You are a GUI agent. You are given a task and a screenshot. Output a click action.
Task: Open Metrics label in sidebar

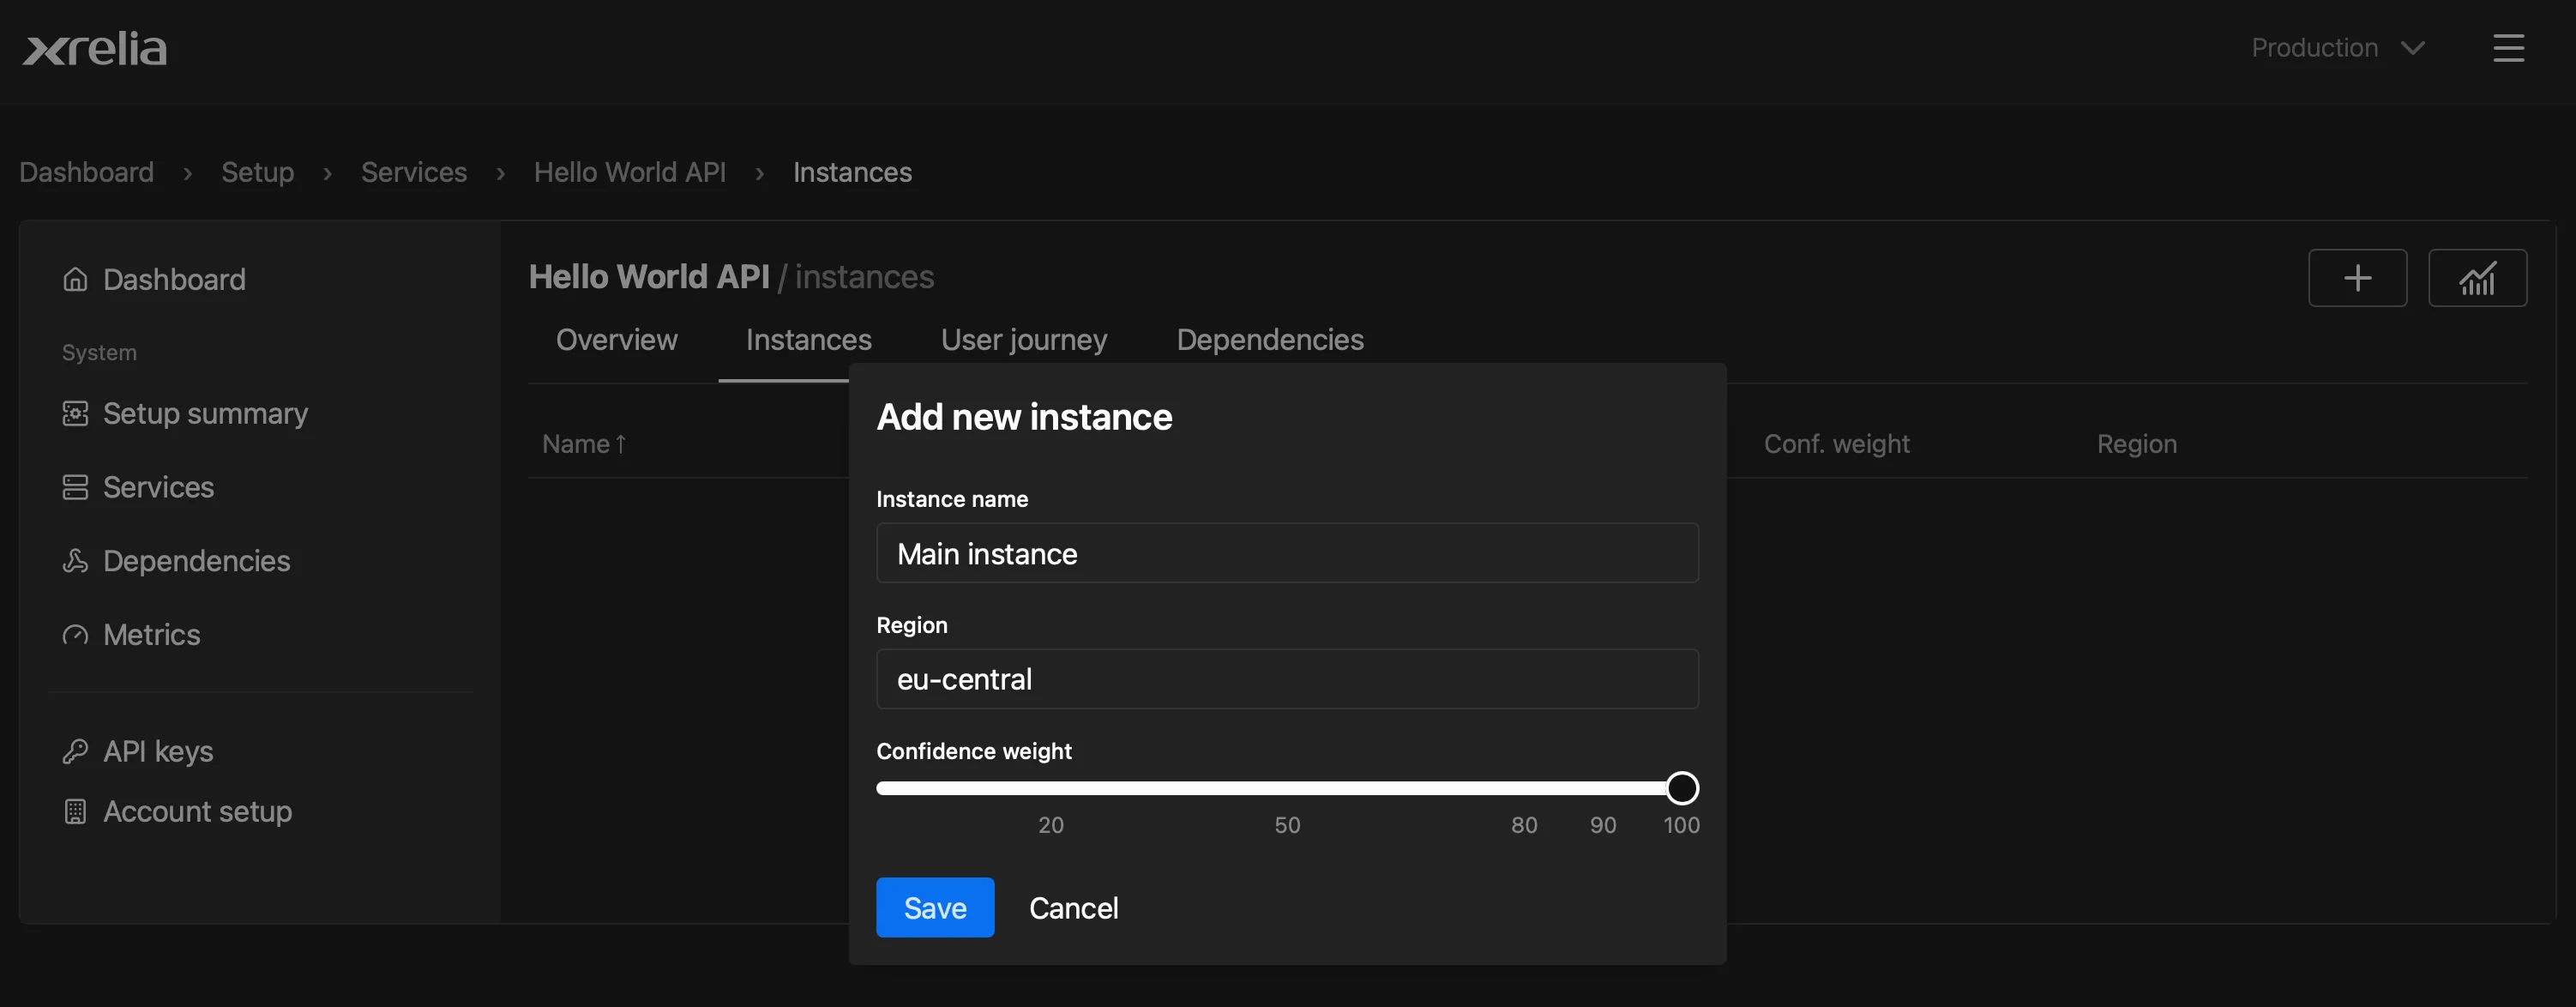coord(151,635)
